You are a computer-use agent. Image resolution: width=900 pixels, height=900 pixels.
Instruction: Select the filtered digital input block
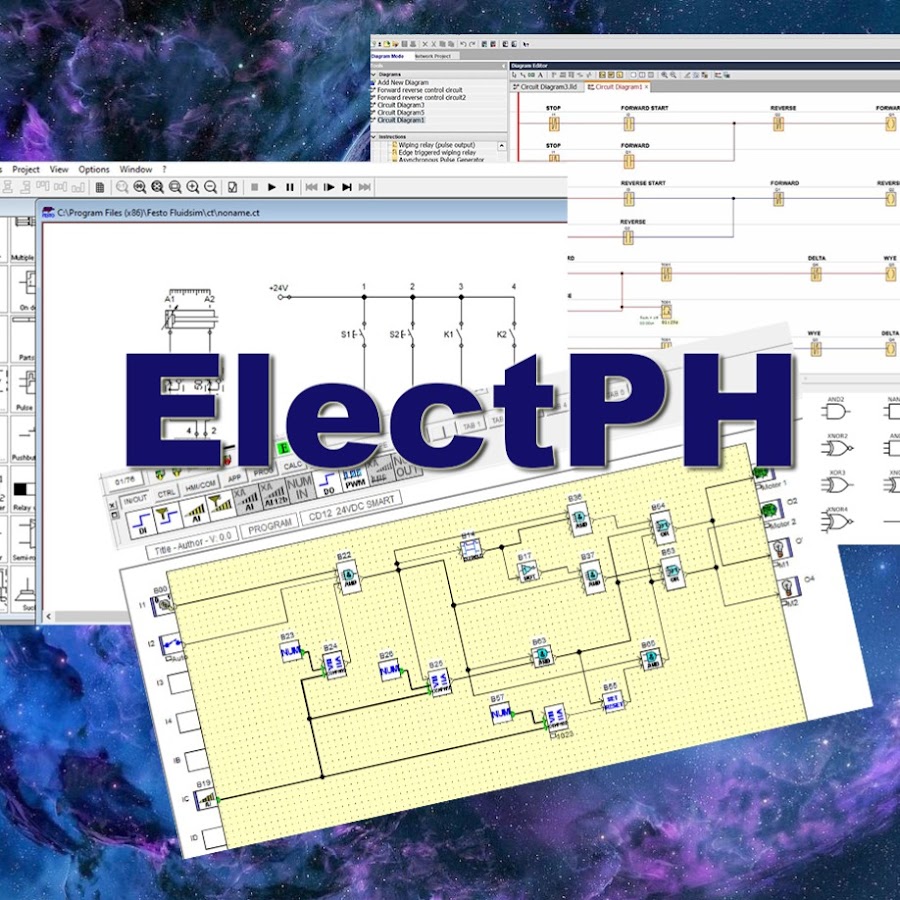[169, 516]
